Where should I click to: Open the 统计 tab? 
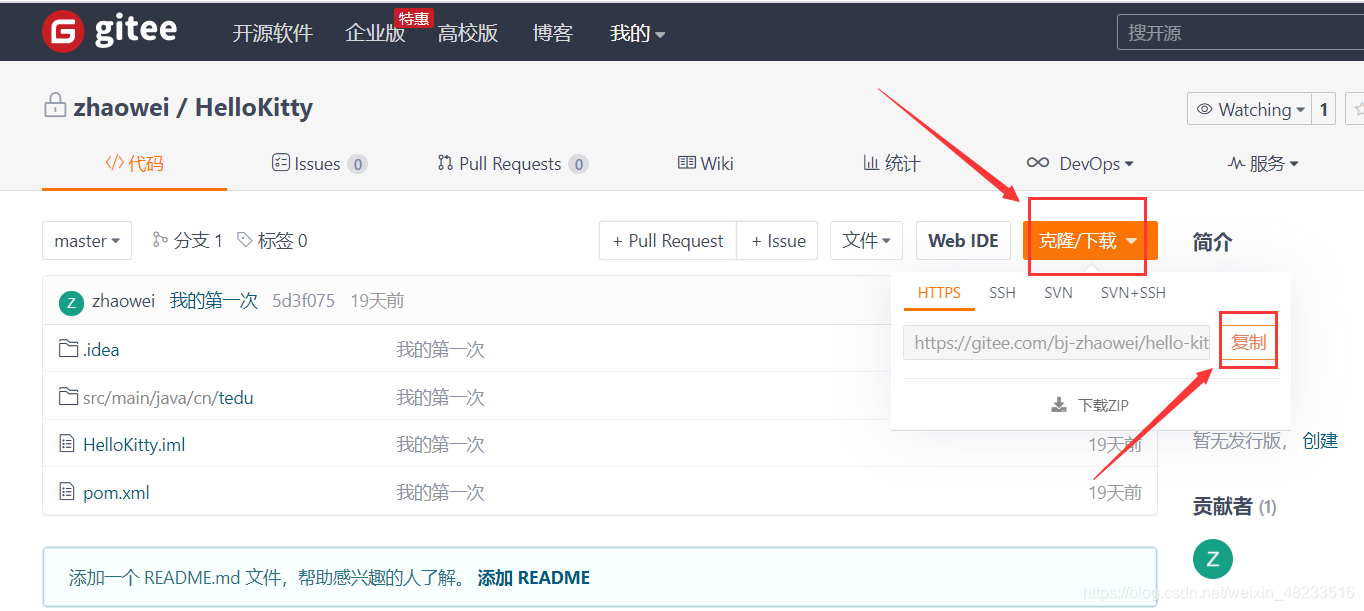[x=891, y=163]
